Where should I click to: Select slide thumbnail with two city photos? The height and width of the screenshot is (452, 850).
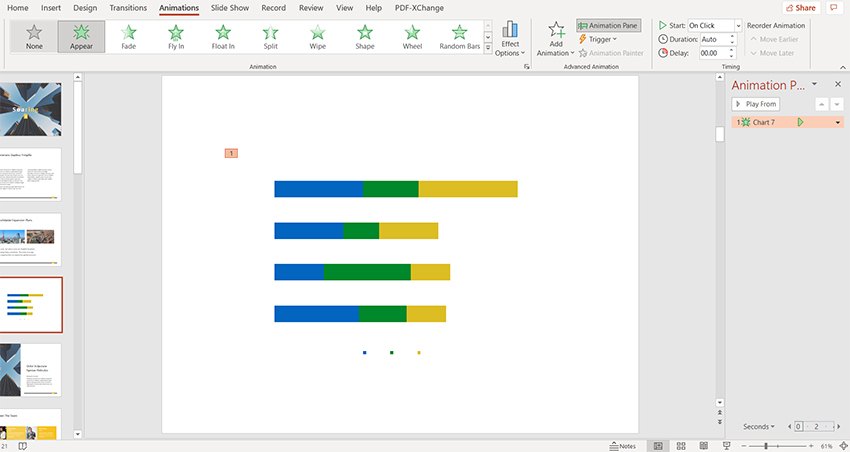coord(30,240)
